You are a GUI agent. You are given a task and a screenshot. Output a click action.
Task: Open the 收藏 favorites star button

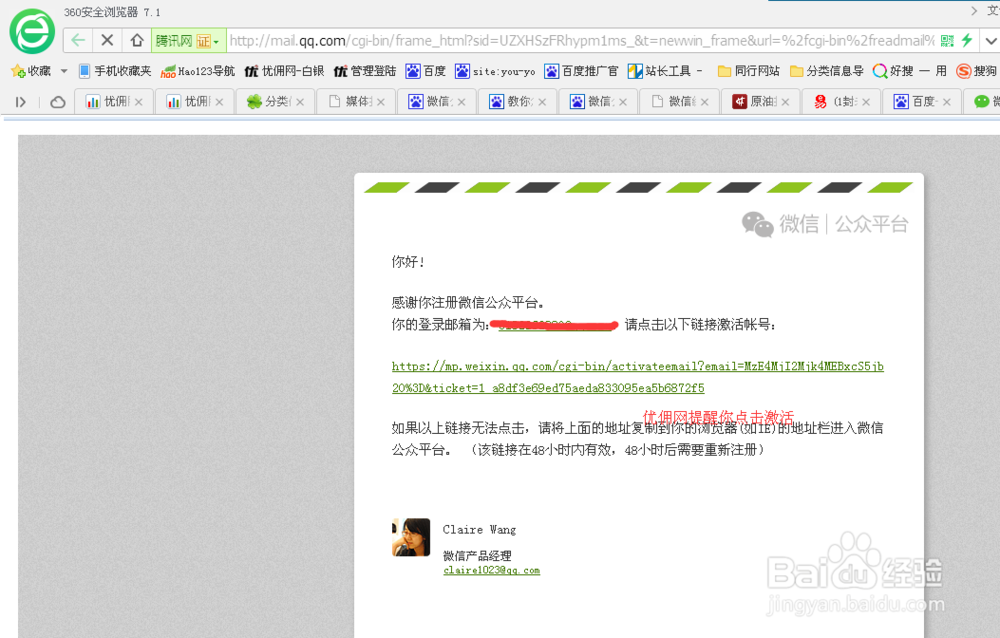tap(31, 71)
